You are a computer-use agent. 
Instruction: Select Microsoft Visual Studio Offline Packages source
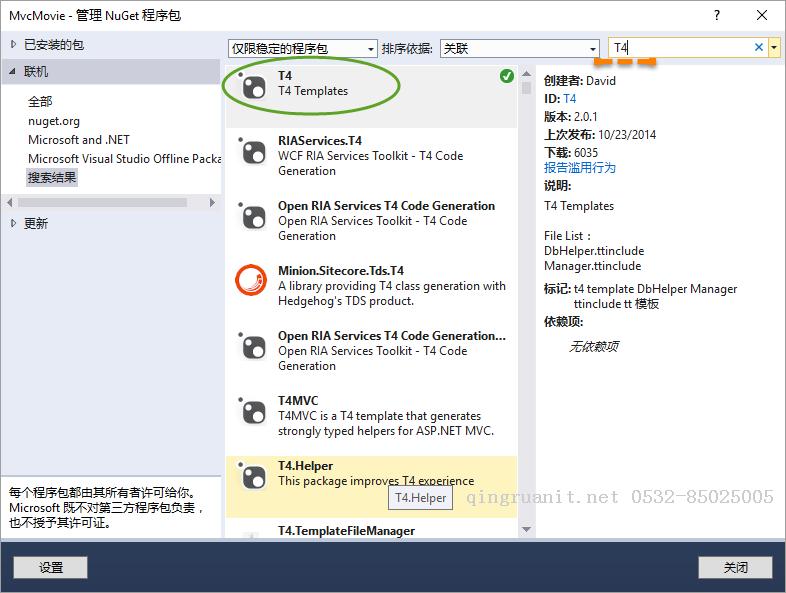(124, 159)
